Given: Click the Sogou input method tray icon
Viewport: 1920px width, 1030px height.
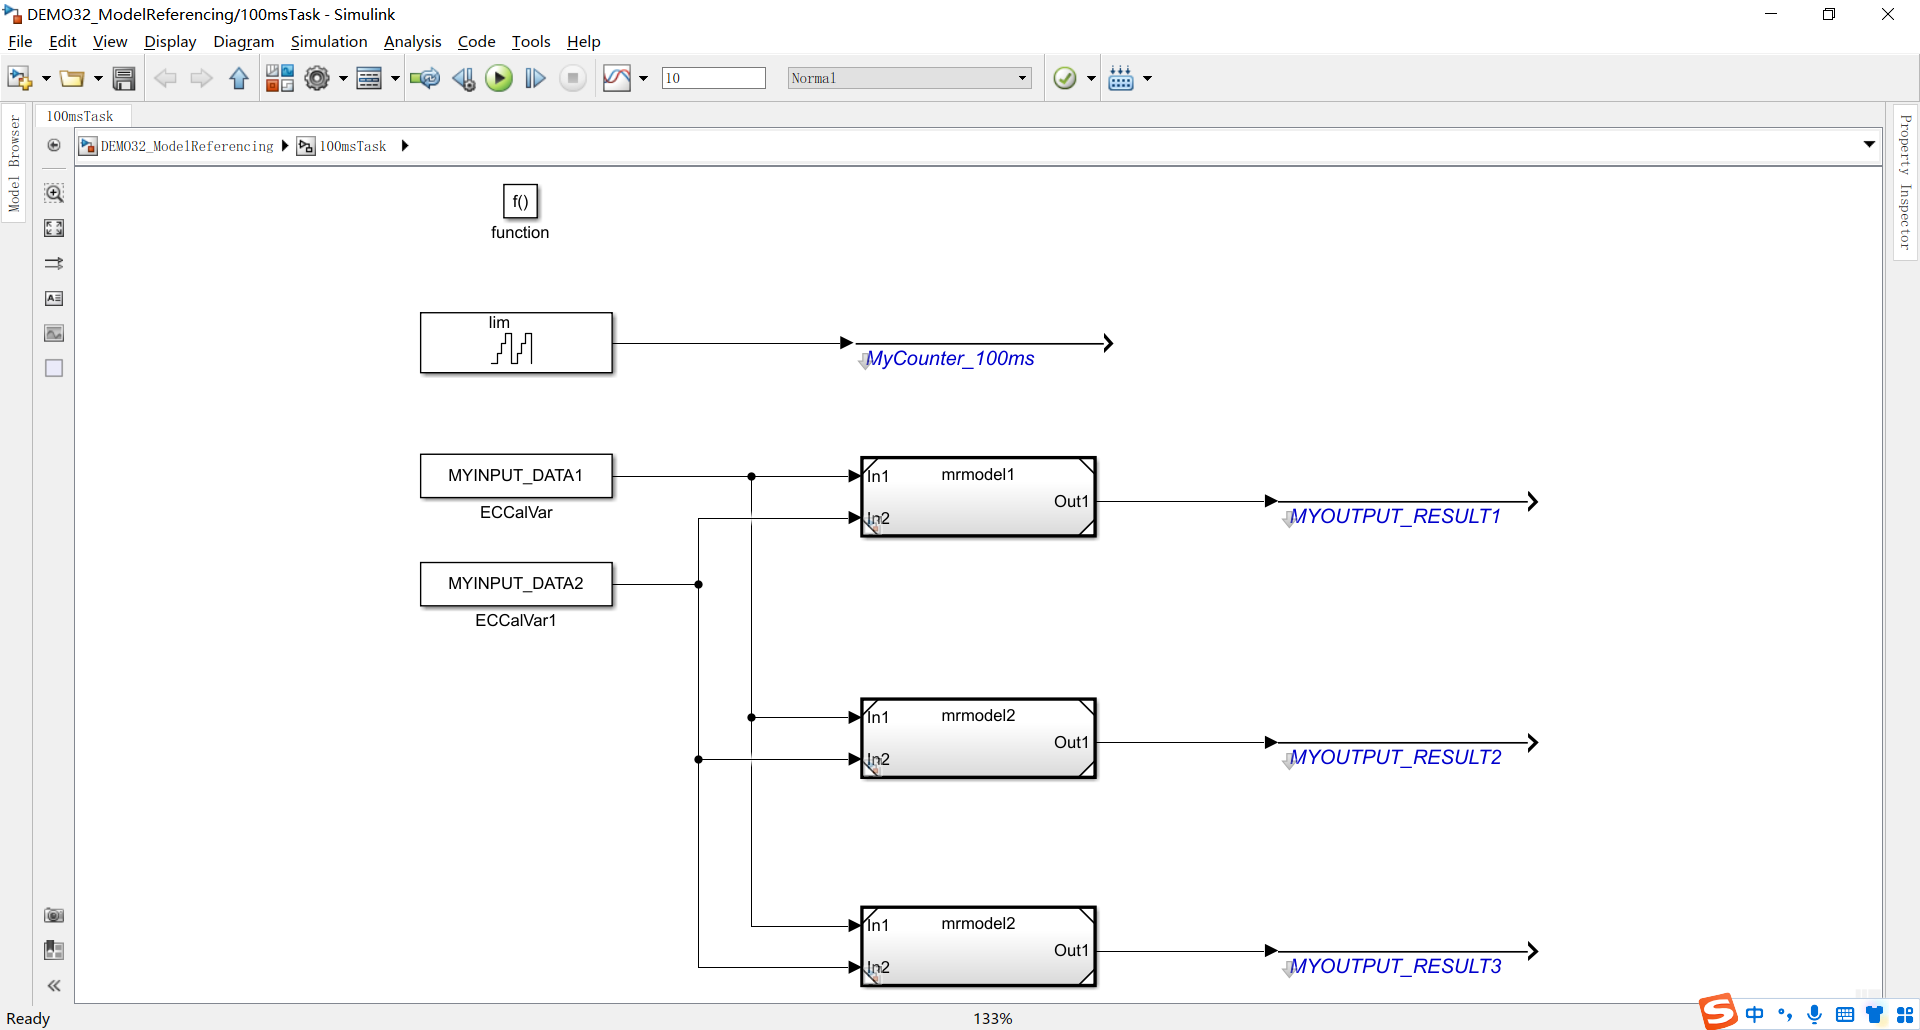Looking at the screenshot, I should click(1718, 1012).
